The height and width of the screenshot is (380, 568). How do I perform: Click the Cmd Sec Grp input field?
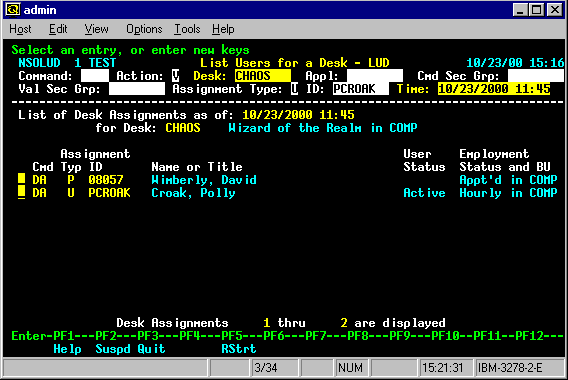(535, 76)
